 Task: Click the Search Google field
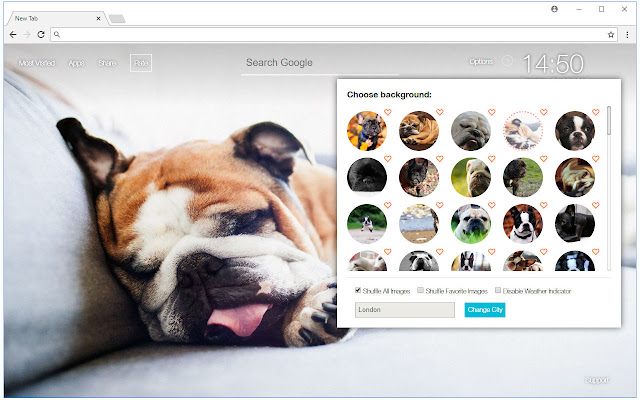point(320,63)
